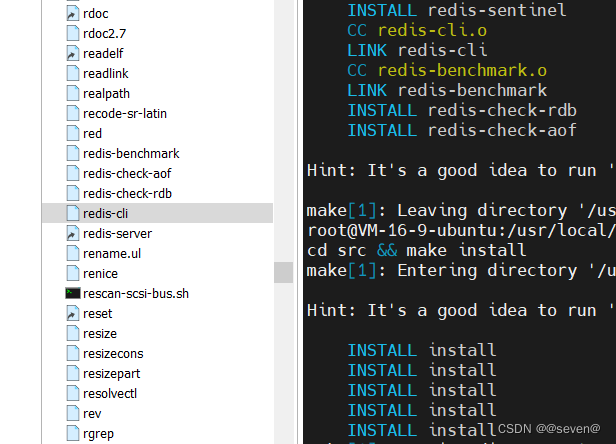
Task: Click the 'cd src && make install' terminal line
Action: [416, 250]
